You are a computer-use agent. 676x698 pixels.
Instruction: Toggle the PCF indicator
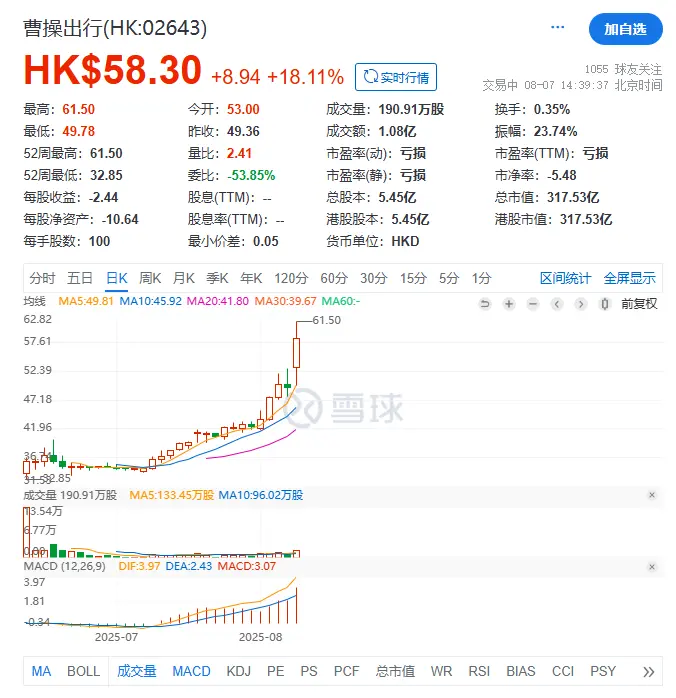(346, 671)
